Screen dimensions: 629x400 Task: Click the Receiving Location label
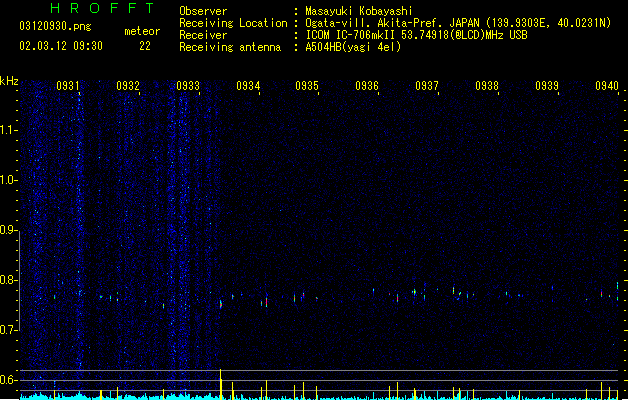(233, 23)
